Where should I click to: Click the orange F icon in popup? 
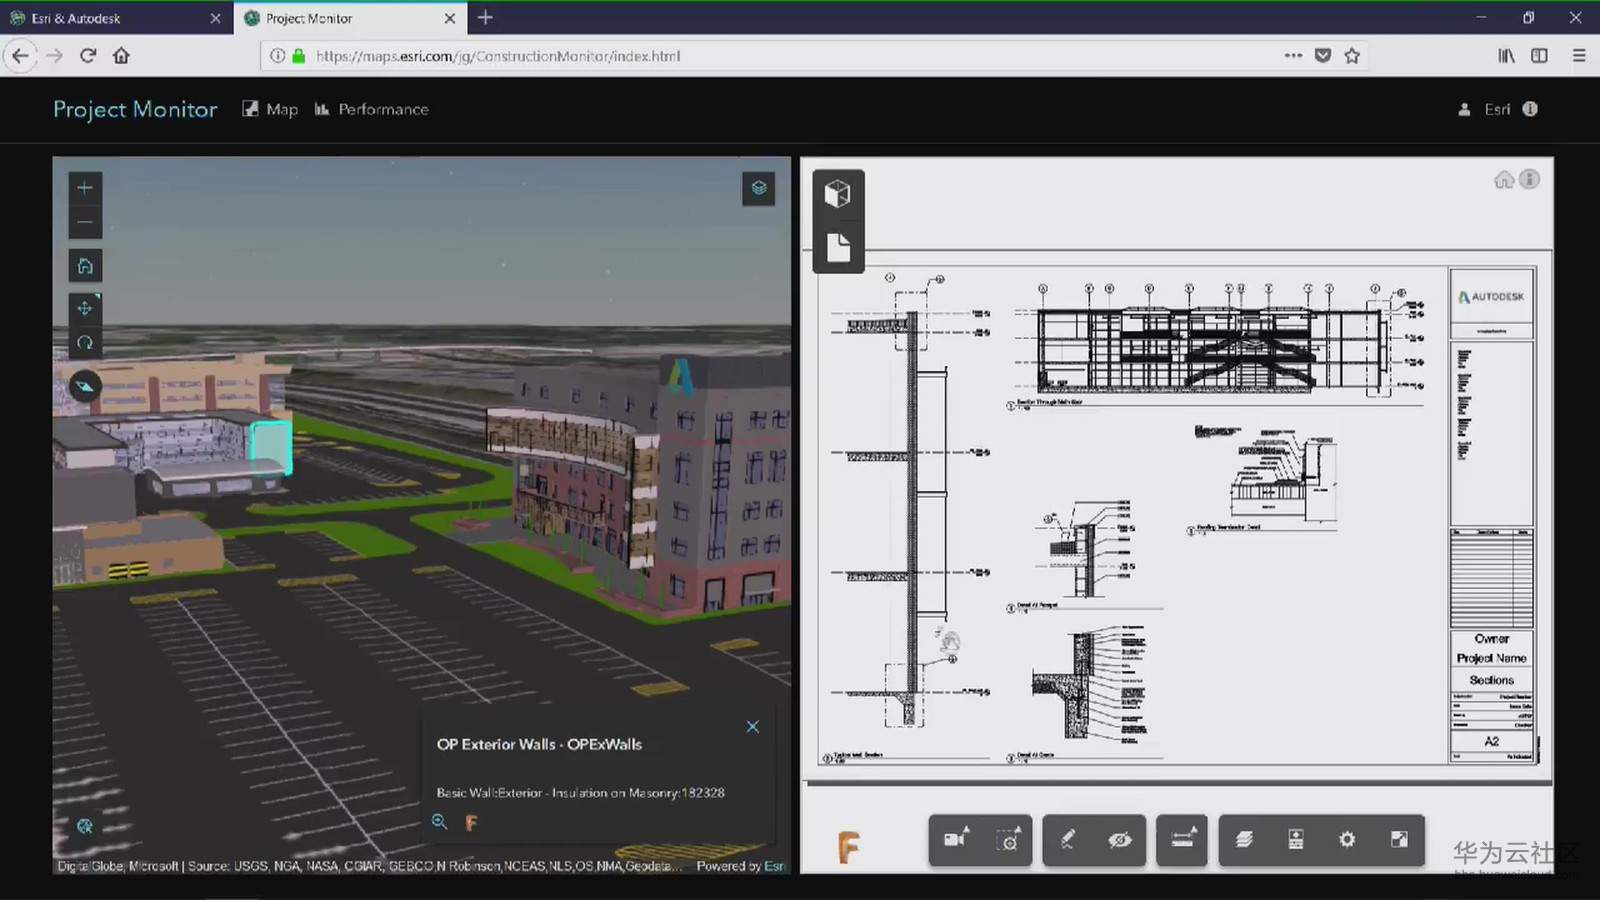[471, 822]
